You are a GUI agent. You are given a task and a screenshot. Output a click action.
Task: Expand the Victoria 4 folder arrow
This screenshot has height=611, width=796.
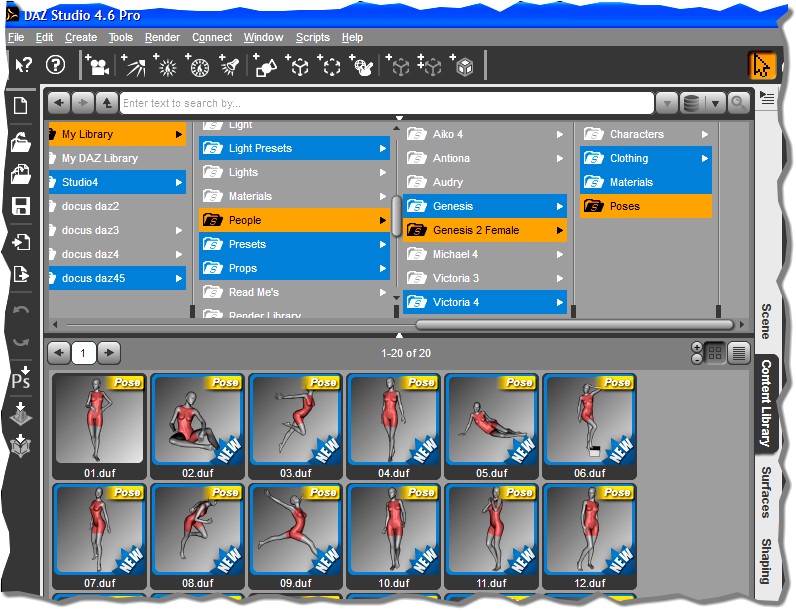pos(559,302)
